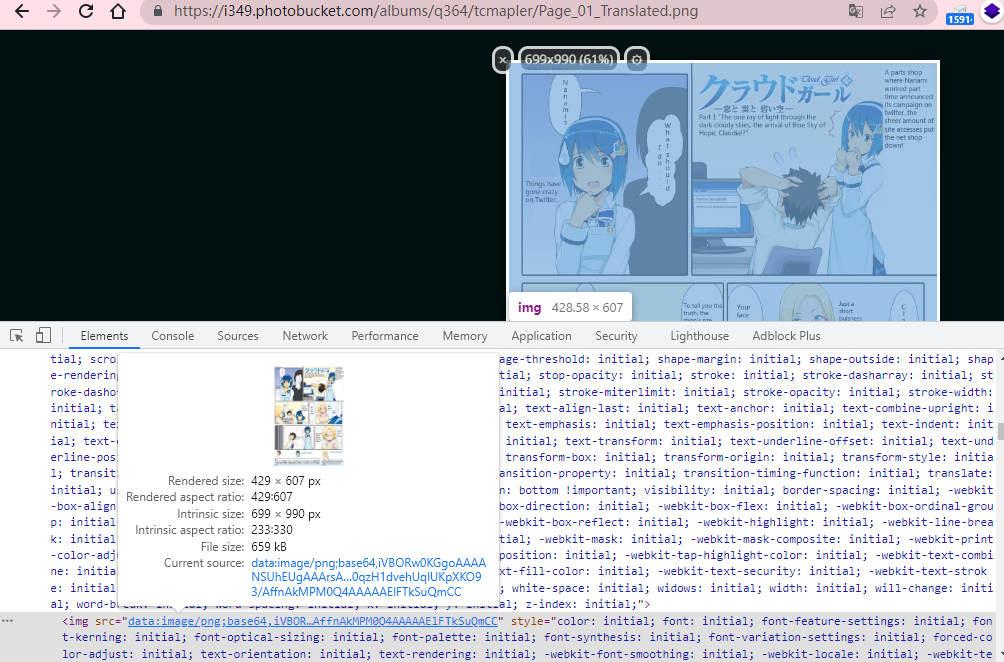Image resolution: width=1004 pixels, height=662 pixels.
Task: Click the 699x990 size badge
Action: point(567,60)
